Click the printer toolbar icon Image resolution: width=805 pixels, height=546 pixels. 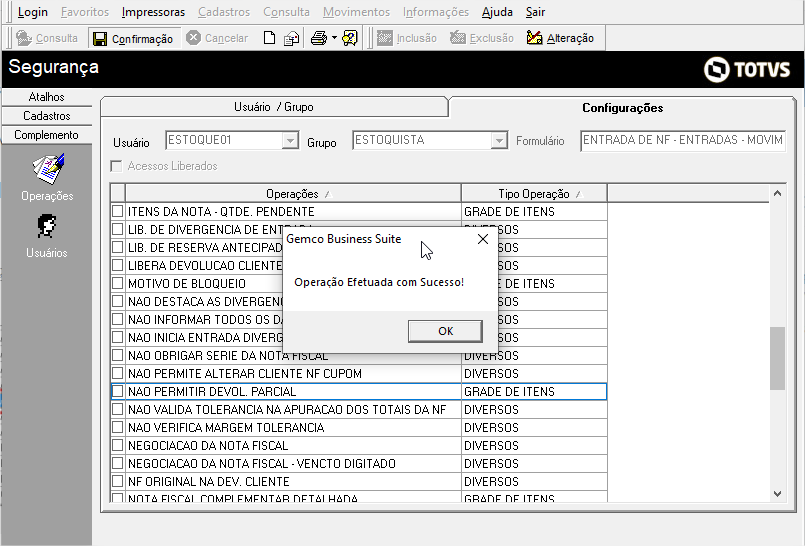pos(319,38)
